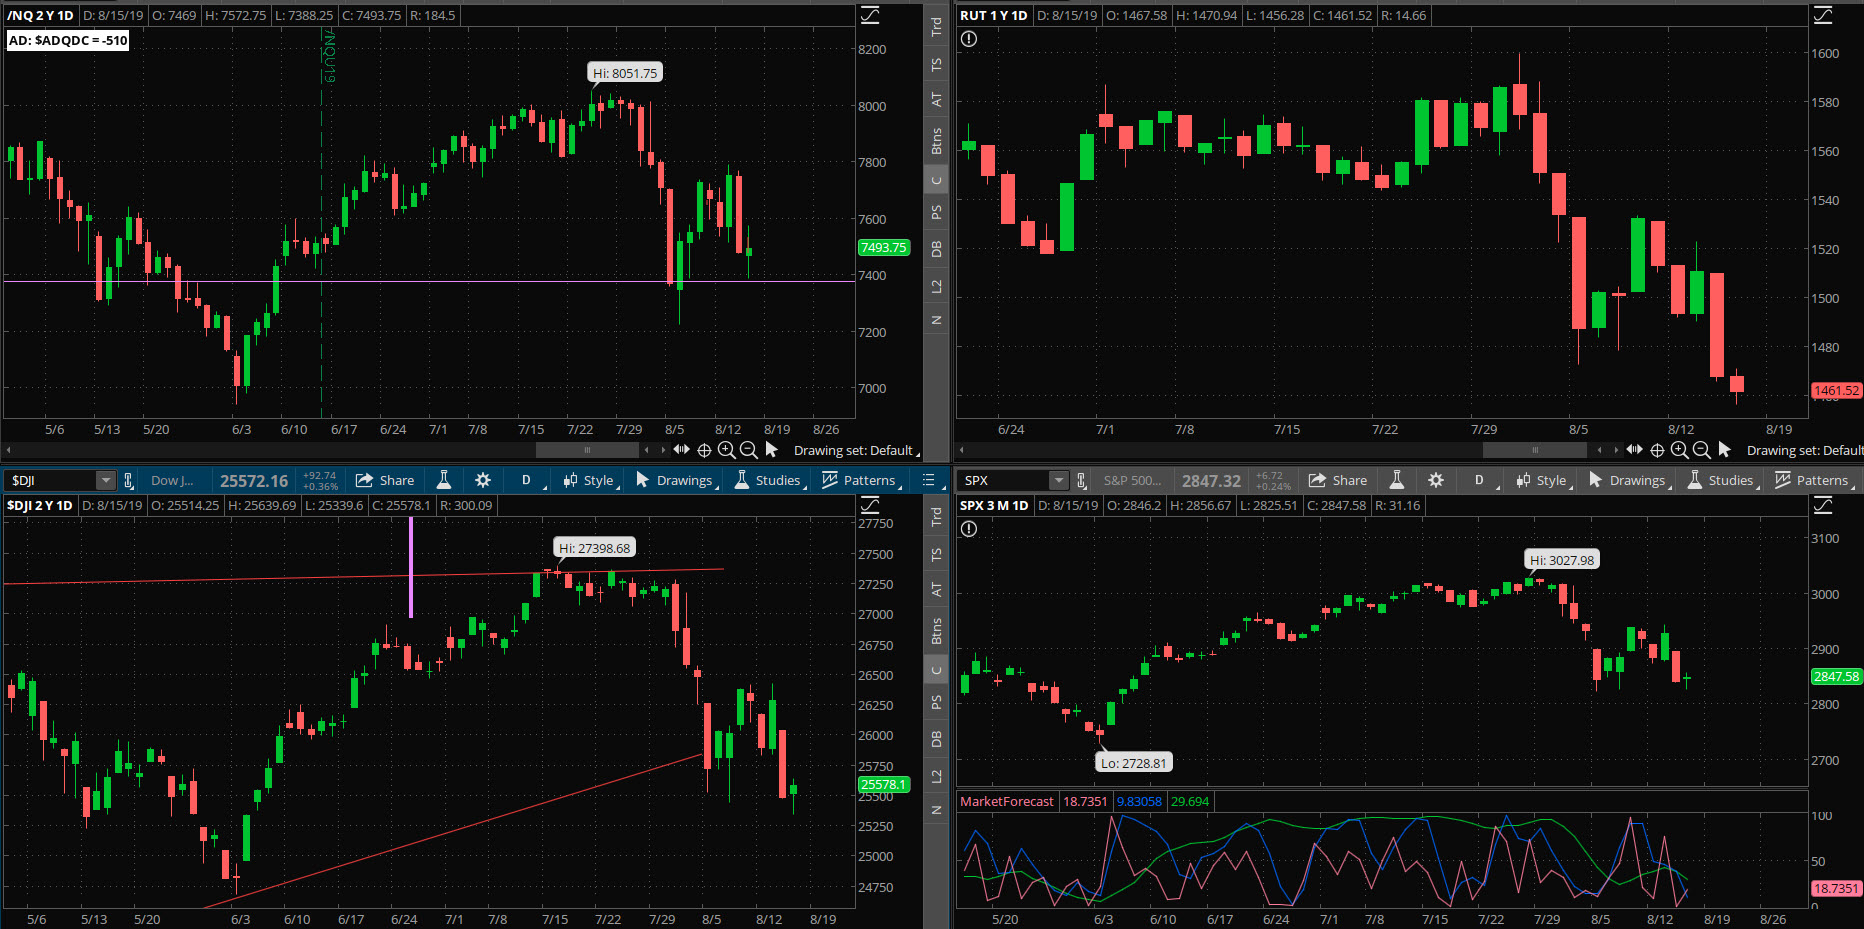The image size is (1864, 929).
Task: Activate the crosshair tool under the RUT chart
Action: coord(1657,450)
